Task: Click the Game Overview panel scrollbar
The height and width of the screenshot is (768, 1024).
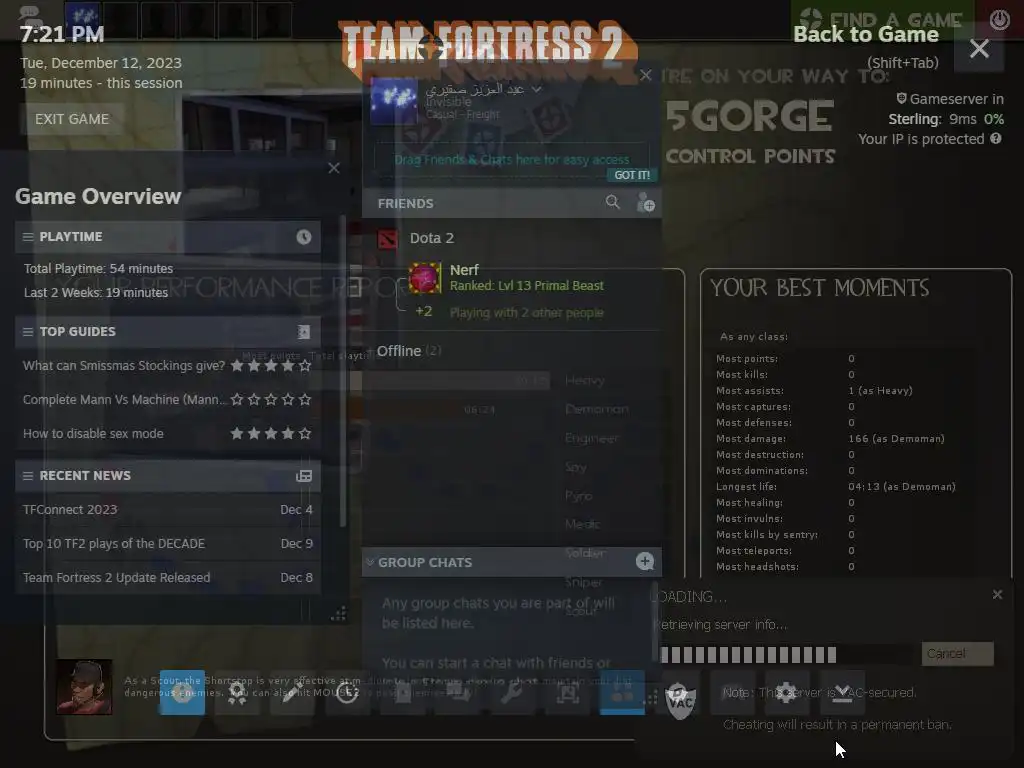Action: point(343,369)
